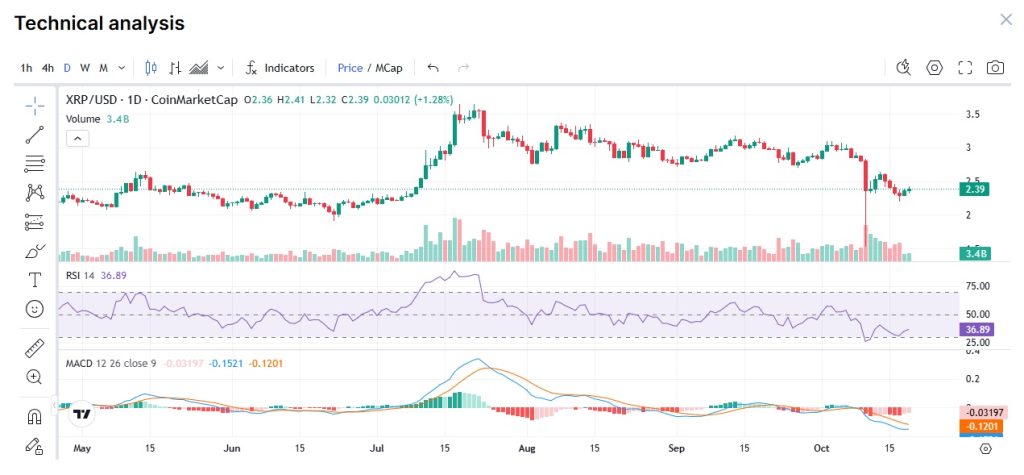Switch chart to area style
This screenshot has height=475, width=1024.
click(199, 67)
